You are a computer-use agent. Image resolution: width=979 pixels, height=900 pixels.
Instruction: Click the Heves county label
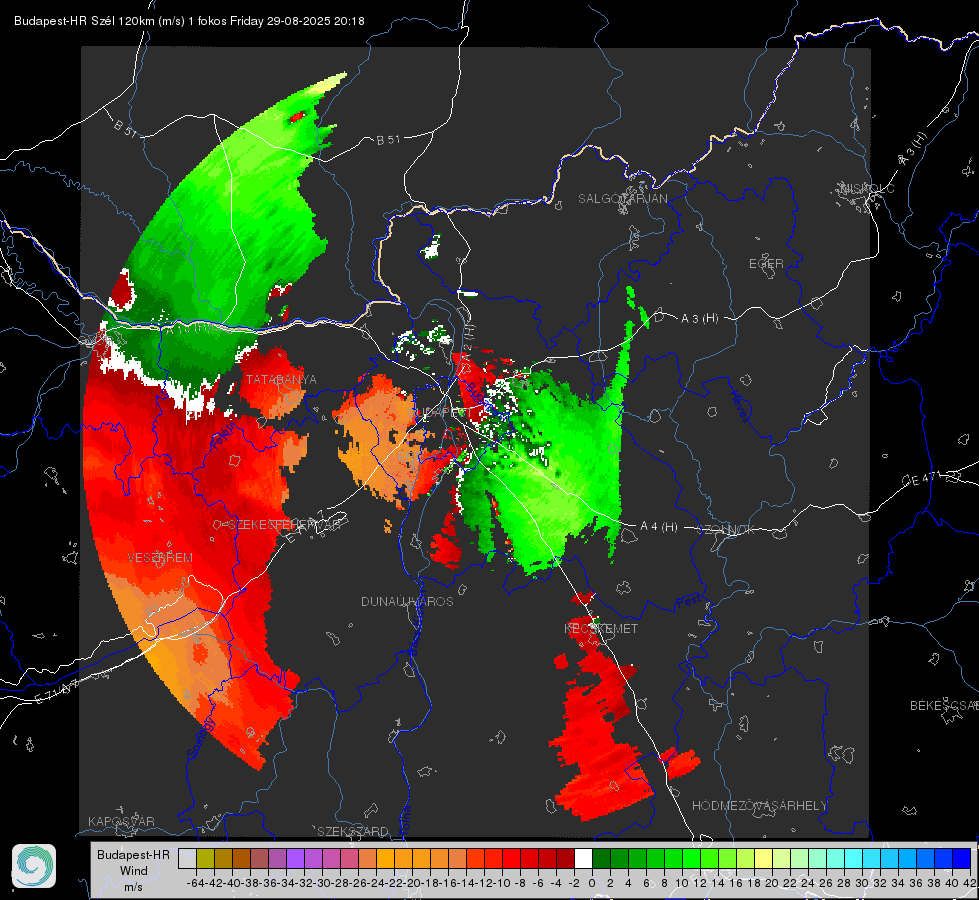pos(739,407)
